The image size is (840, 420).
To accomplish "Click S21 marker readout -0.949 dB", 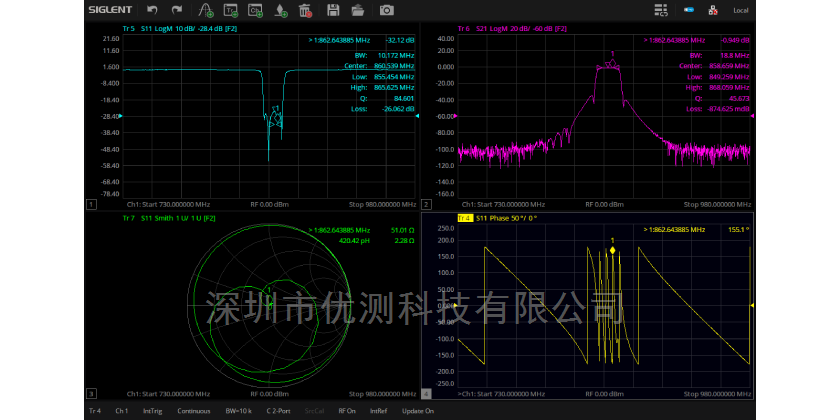I will (x=736, y=40).
